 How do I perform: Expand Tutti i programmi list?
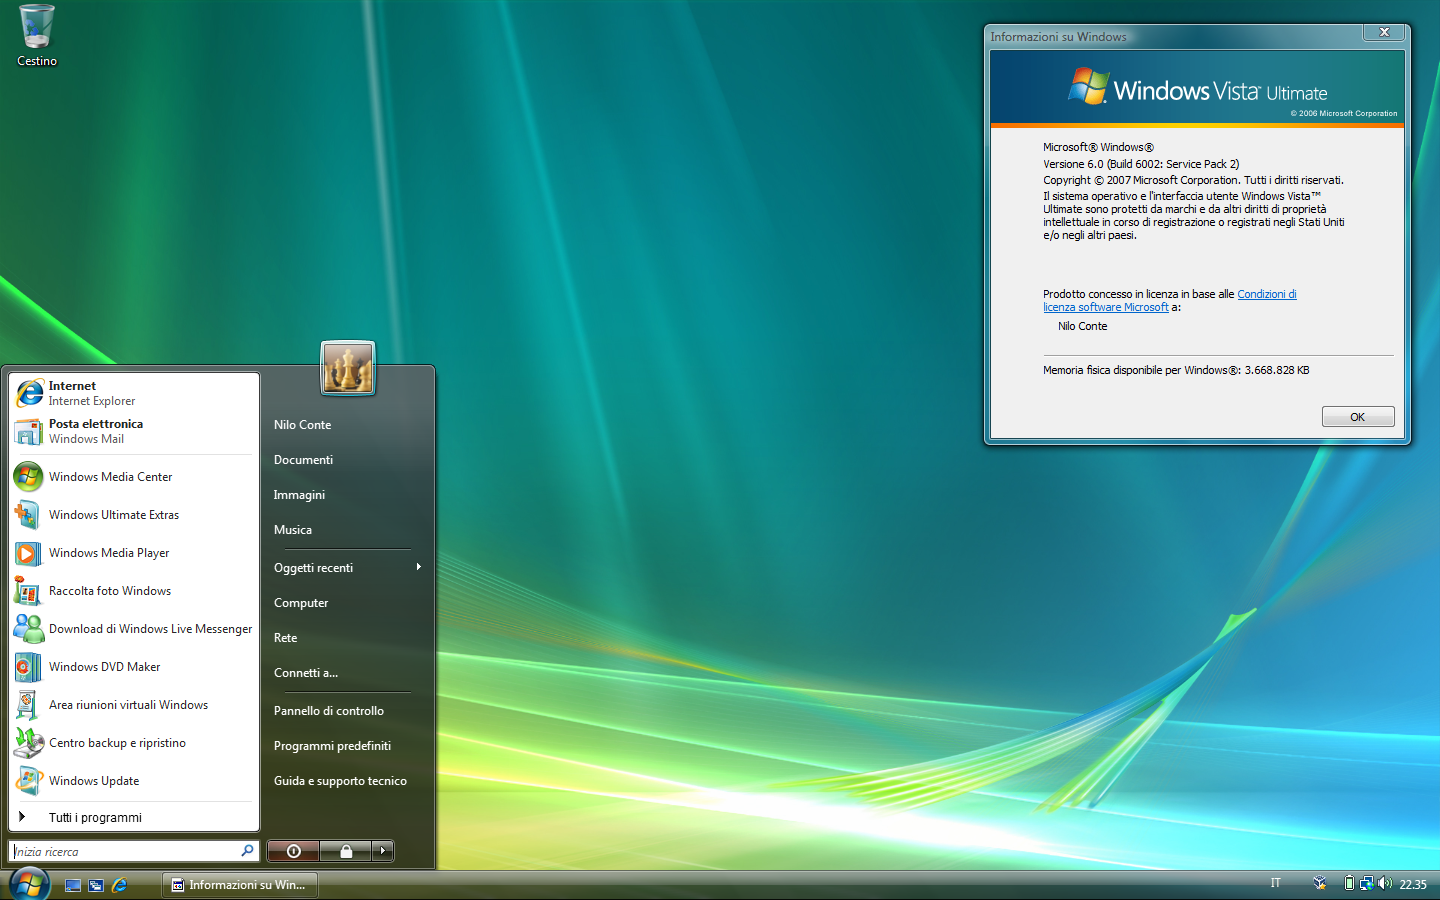(134, 817)
